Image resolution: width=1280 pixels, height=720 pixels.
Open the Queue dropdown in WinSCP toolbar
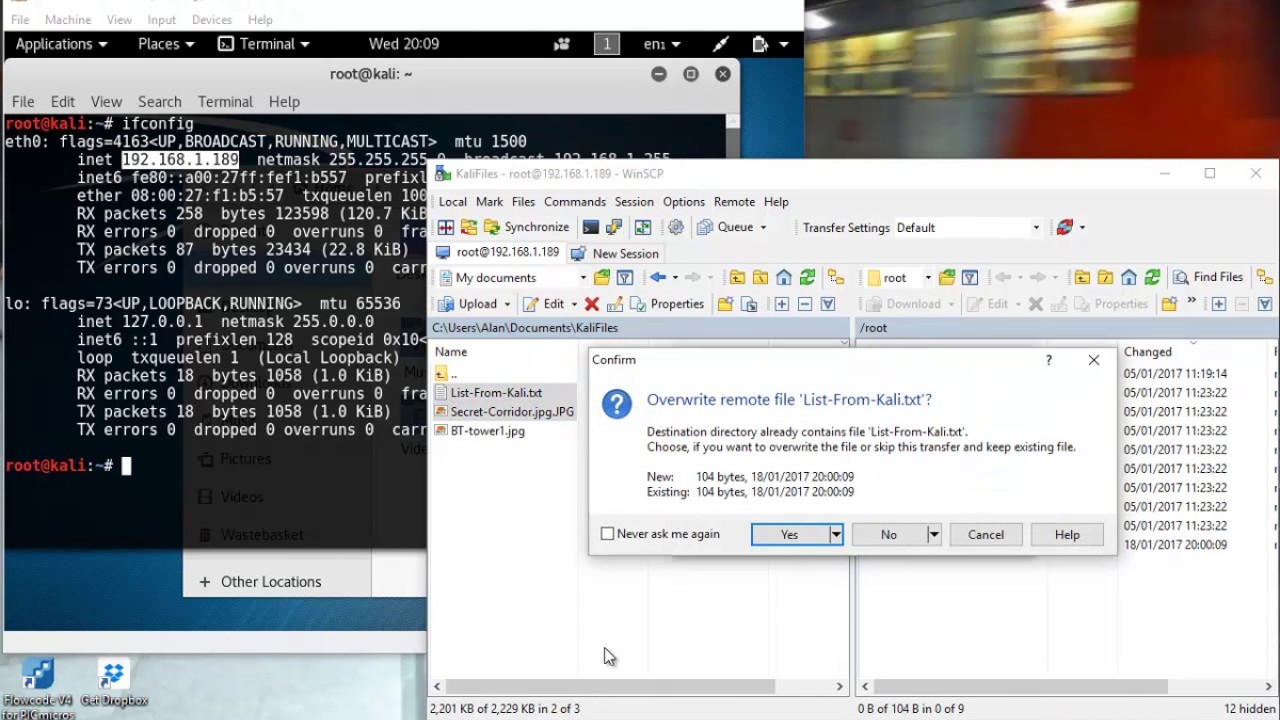click(x=763, y=228)
